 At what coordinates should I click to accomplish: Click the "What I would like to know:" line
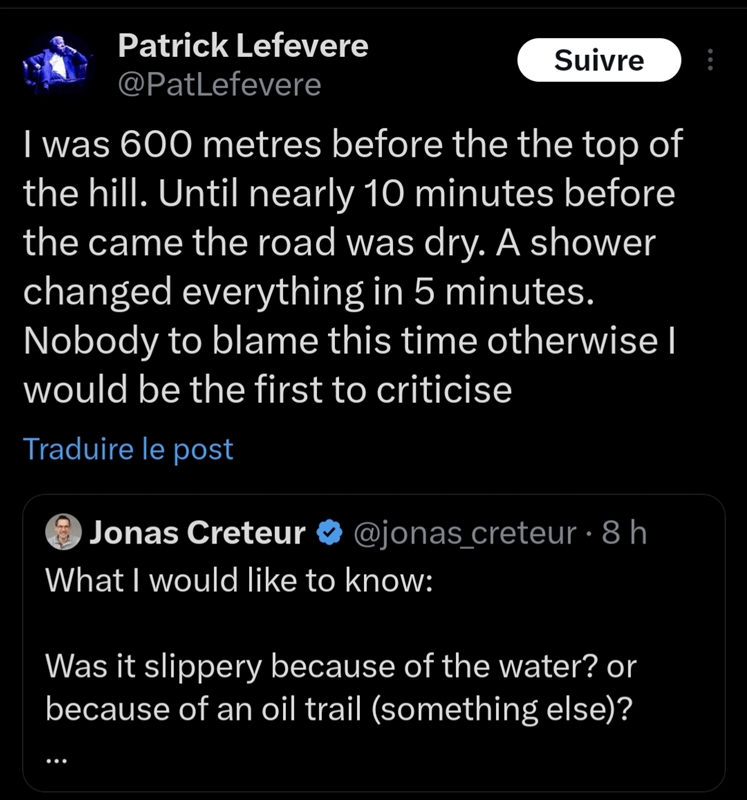pos(239,580)
